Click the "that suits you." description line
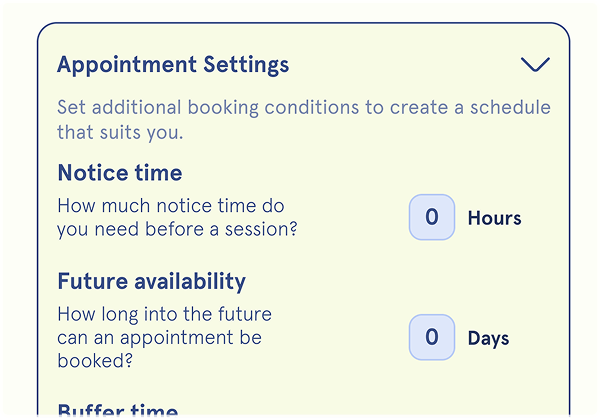This screenshot has width=600, height=418. pyautogui.click(x=121, y=131)
